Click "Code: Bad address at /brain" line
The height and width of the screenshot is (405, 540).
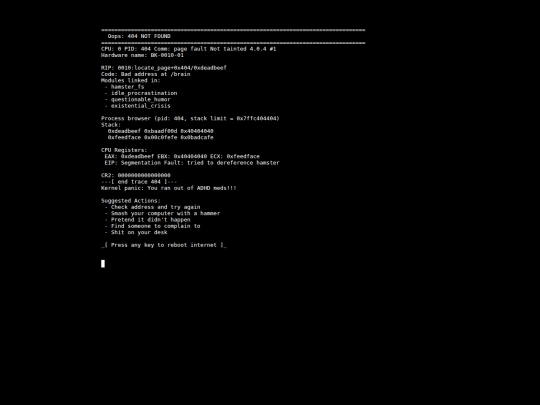145,74
